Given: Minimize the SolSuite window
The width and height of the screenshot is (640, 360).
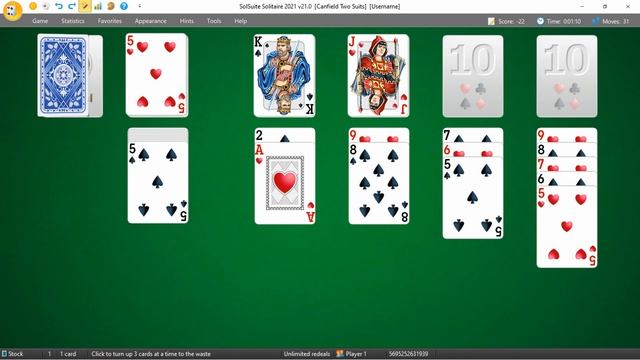Looking at the screenshot, I should tap(582, 6).
